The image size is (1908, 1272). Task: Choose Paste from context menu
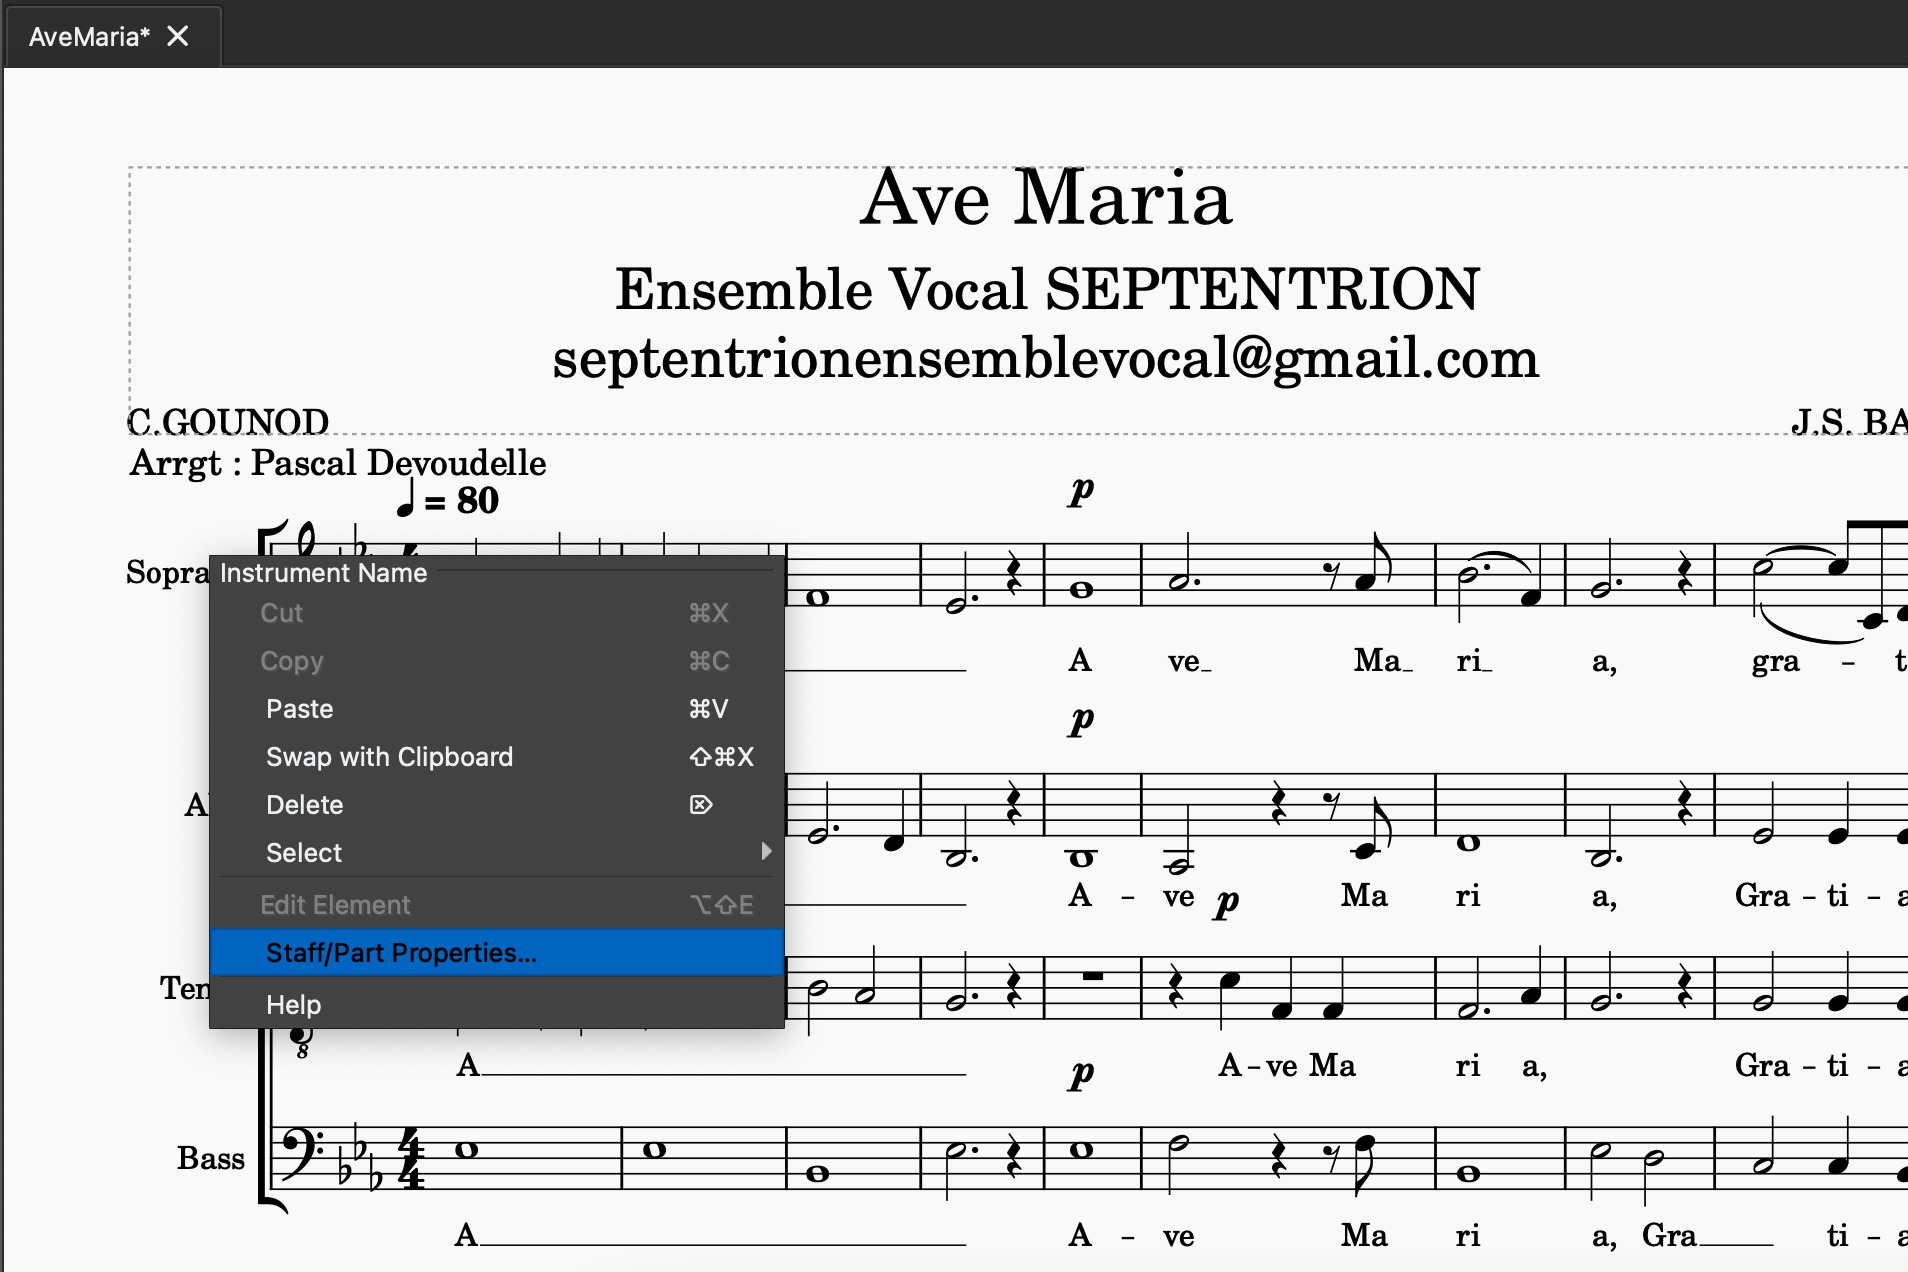tap(497, 709)
